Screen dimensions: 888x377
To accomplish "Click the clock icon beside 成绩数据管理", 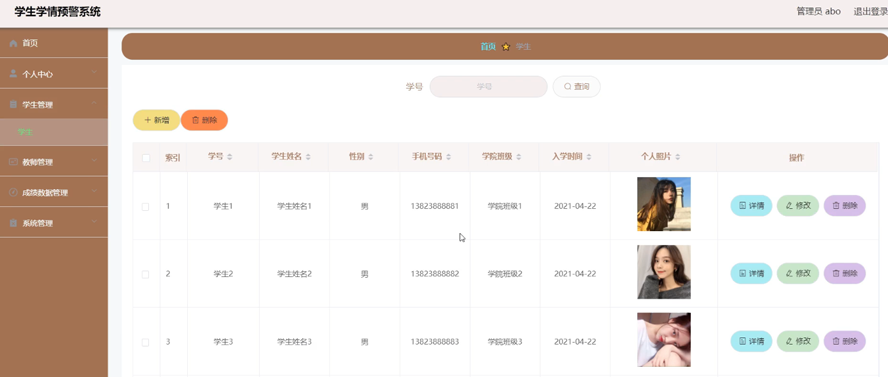I will [13, 192].
